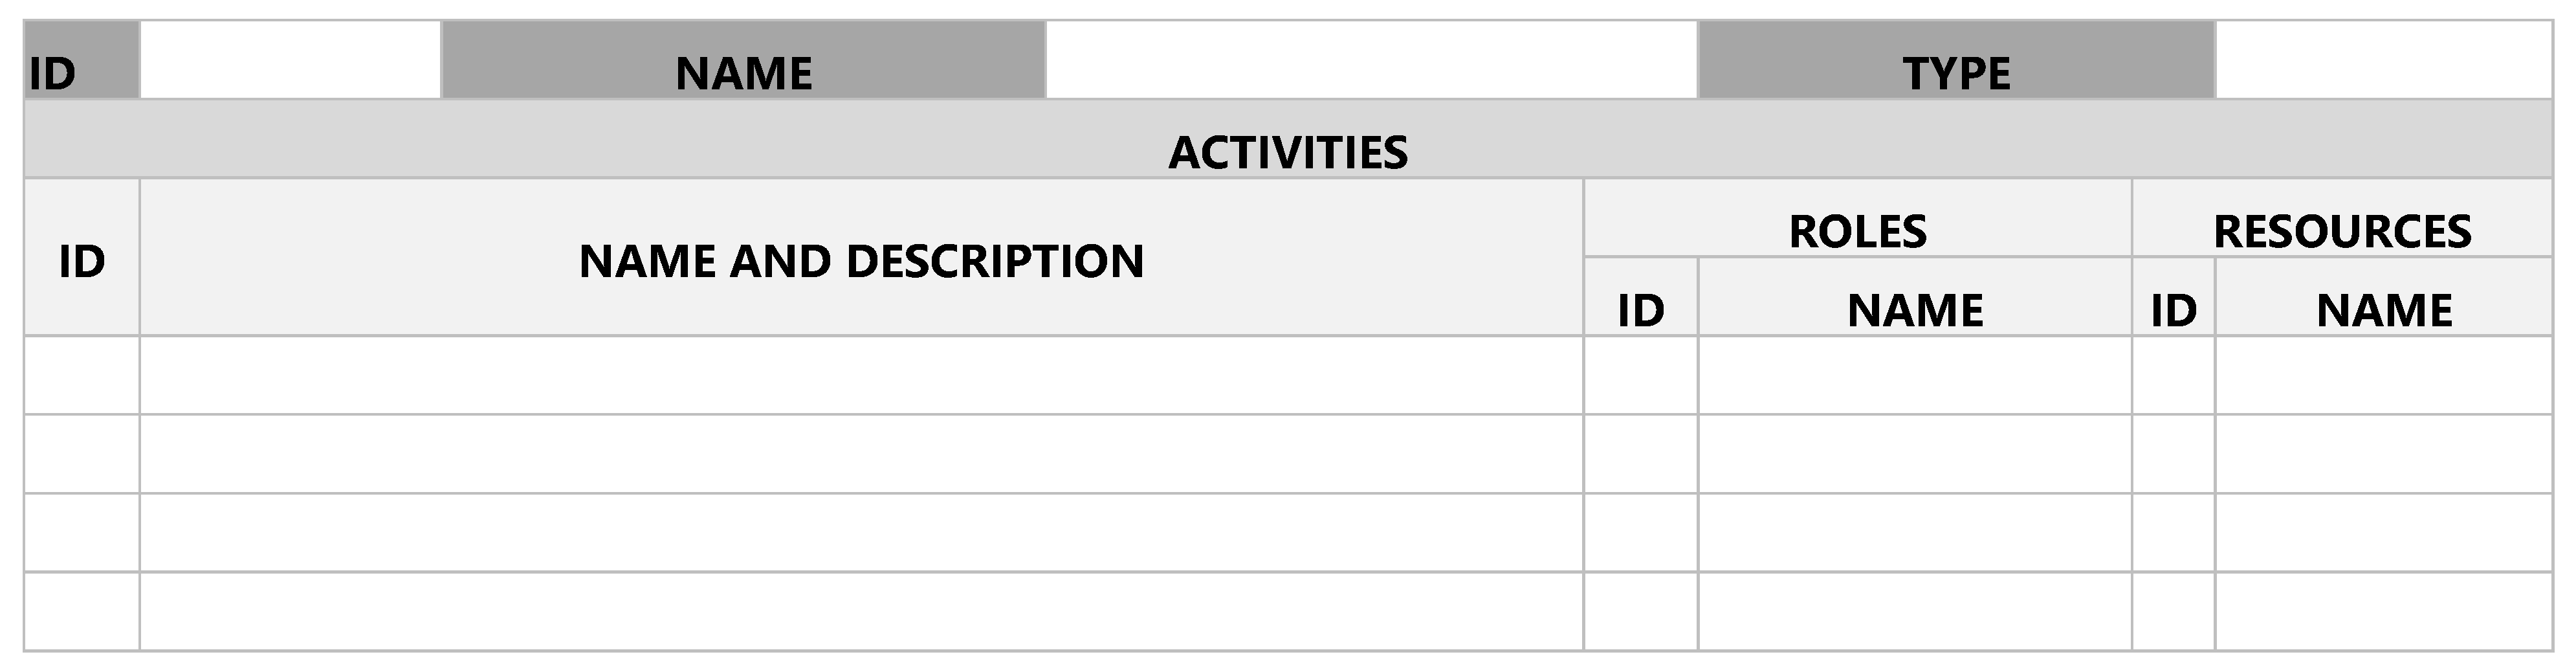Screen dimensions: 2576x672
Task: Click the second row's role name cell
Action: [x=1914, y=454]
